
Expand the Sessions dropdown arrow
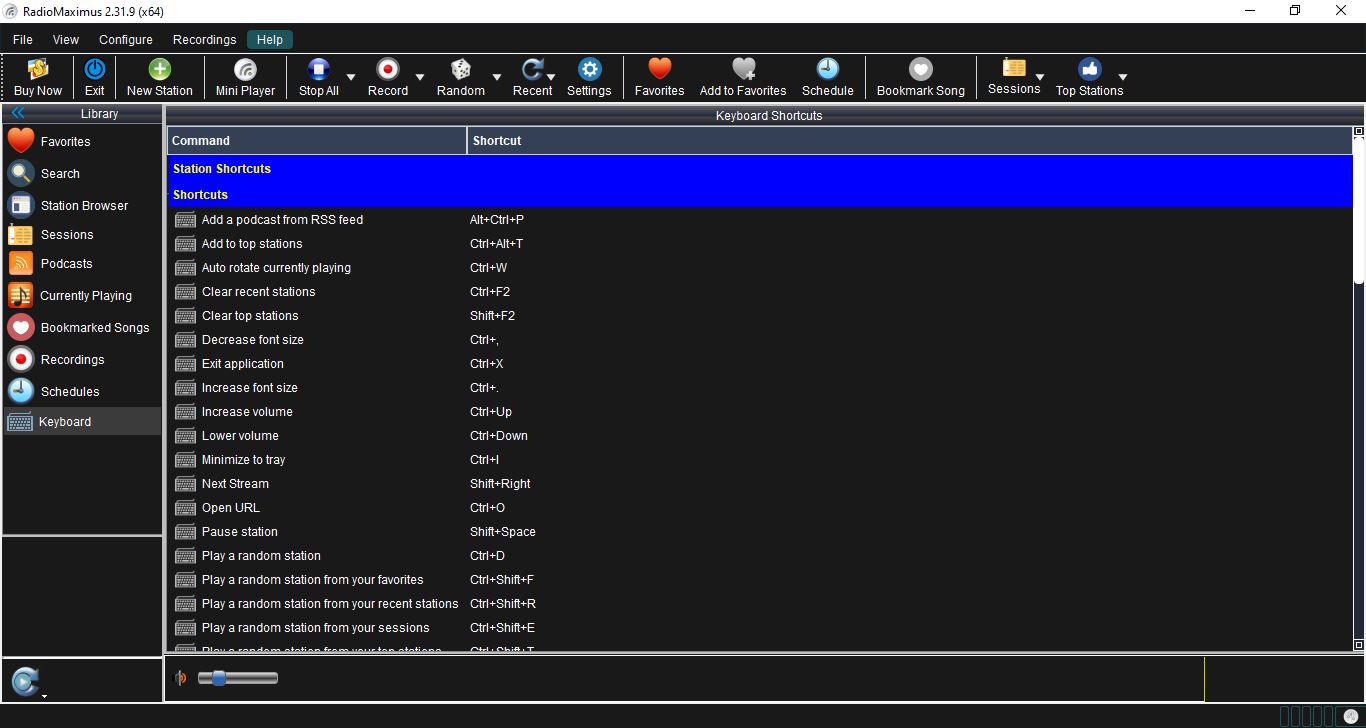coord(1040,77)
